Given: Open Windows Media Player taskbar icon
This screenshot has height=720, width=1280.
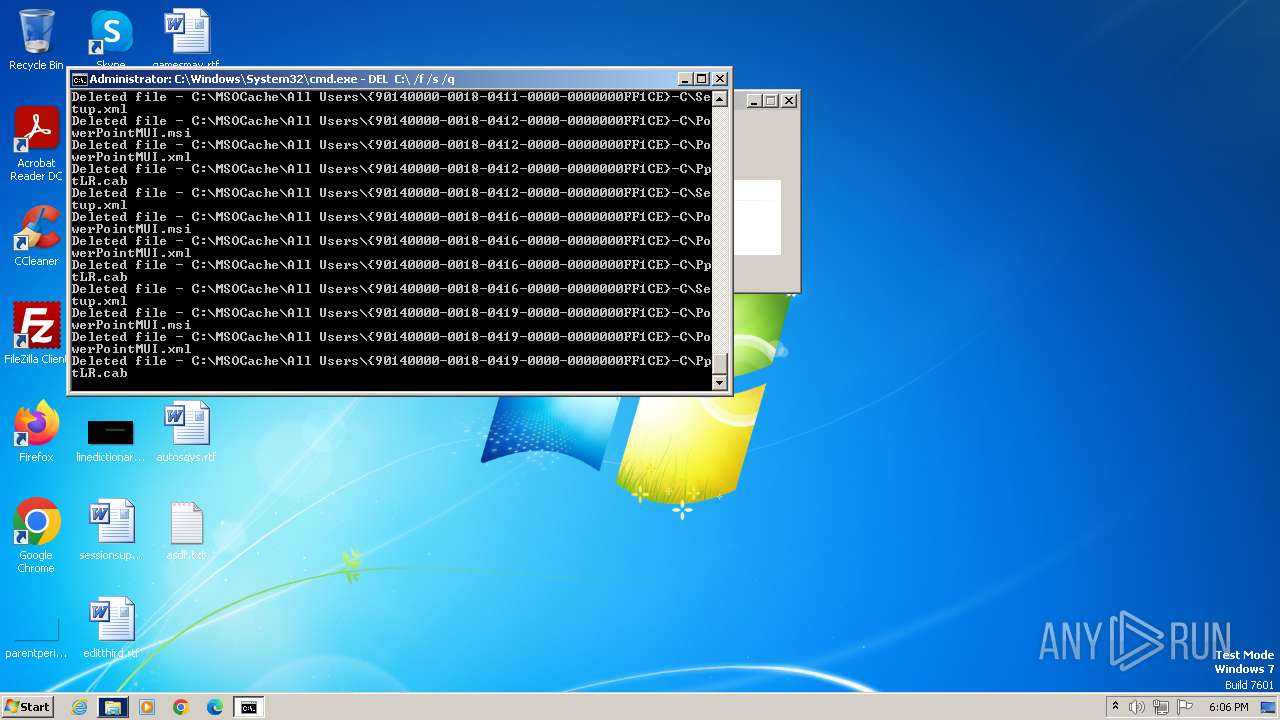Looking at the screenshot, I should pos(147,707).
